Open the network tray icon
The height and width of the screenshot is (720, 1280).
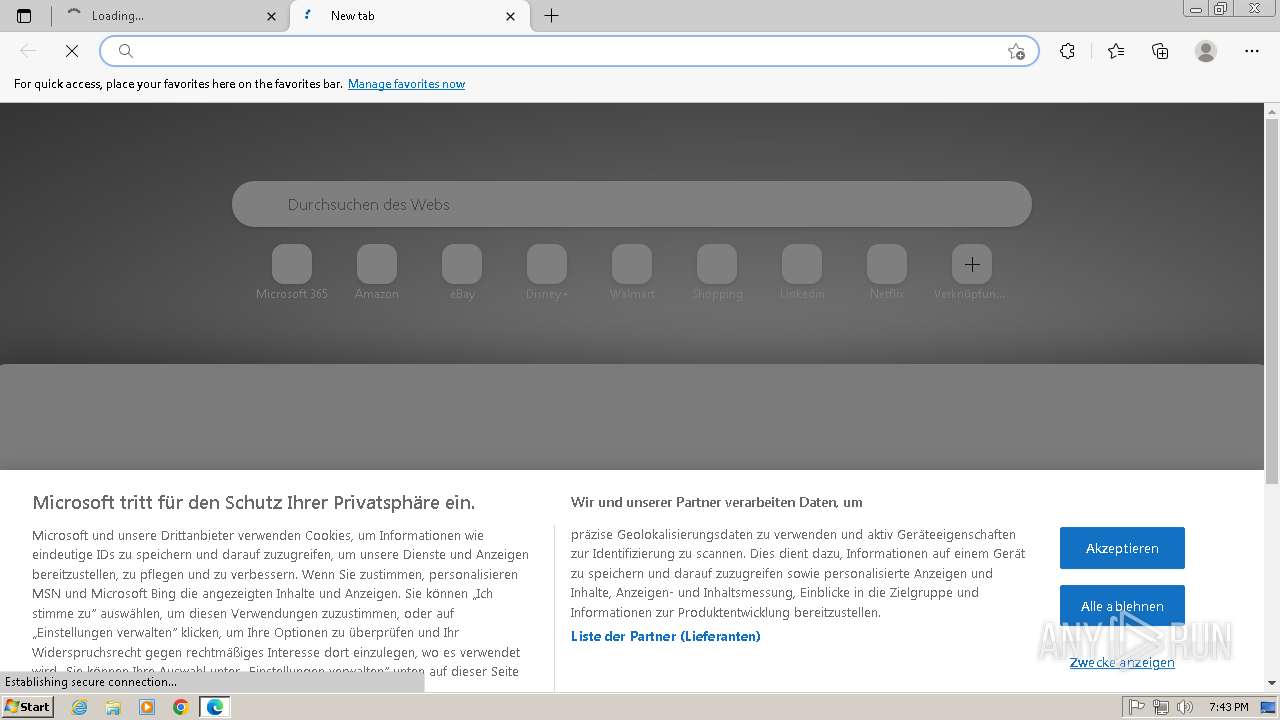1160,707
